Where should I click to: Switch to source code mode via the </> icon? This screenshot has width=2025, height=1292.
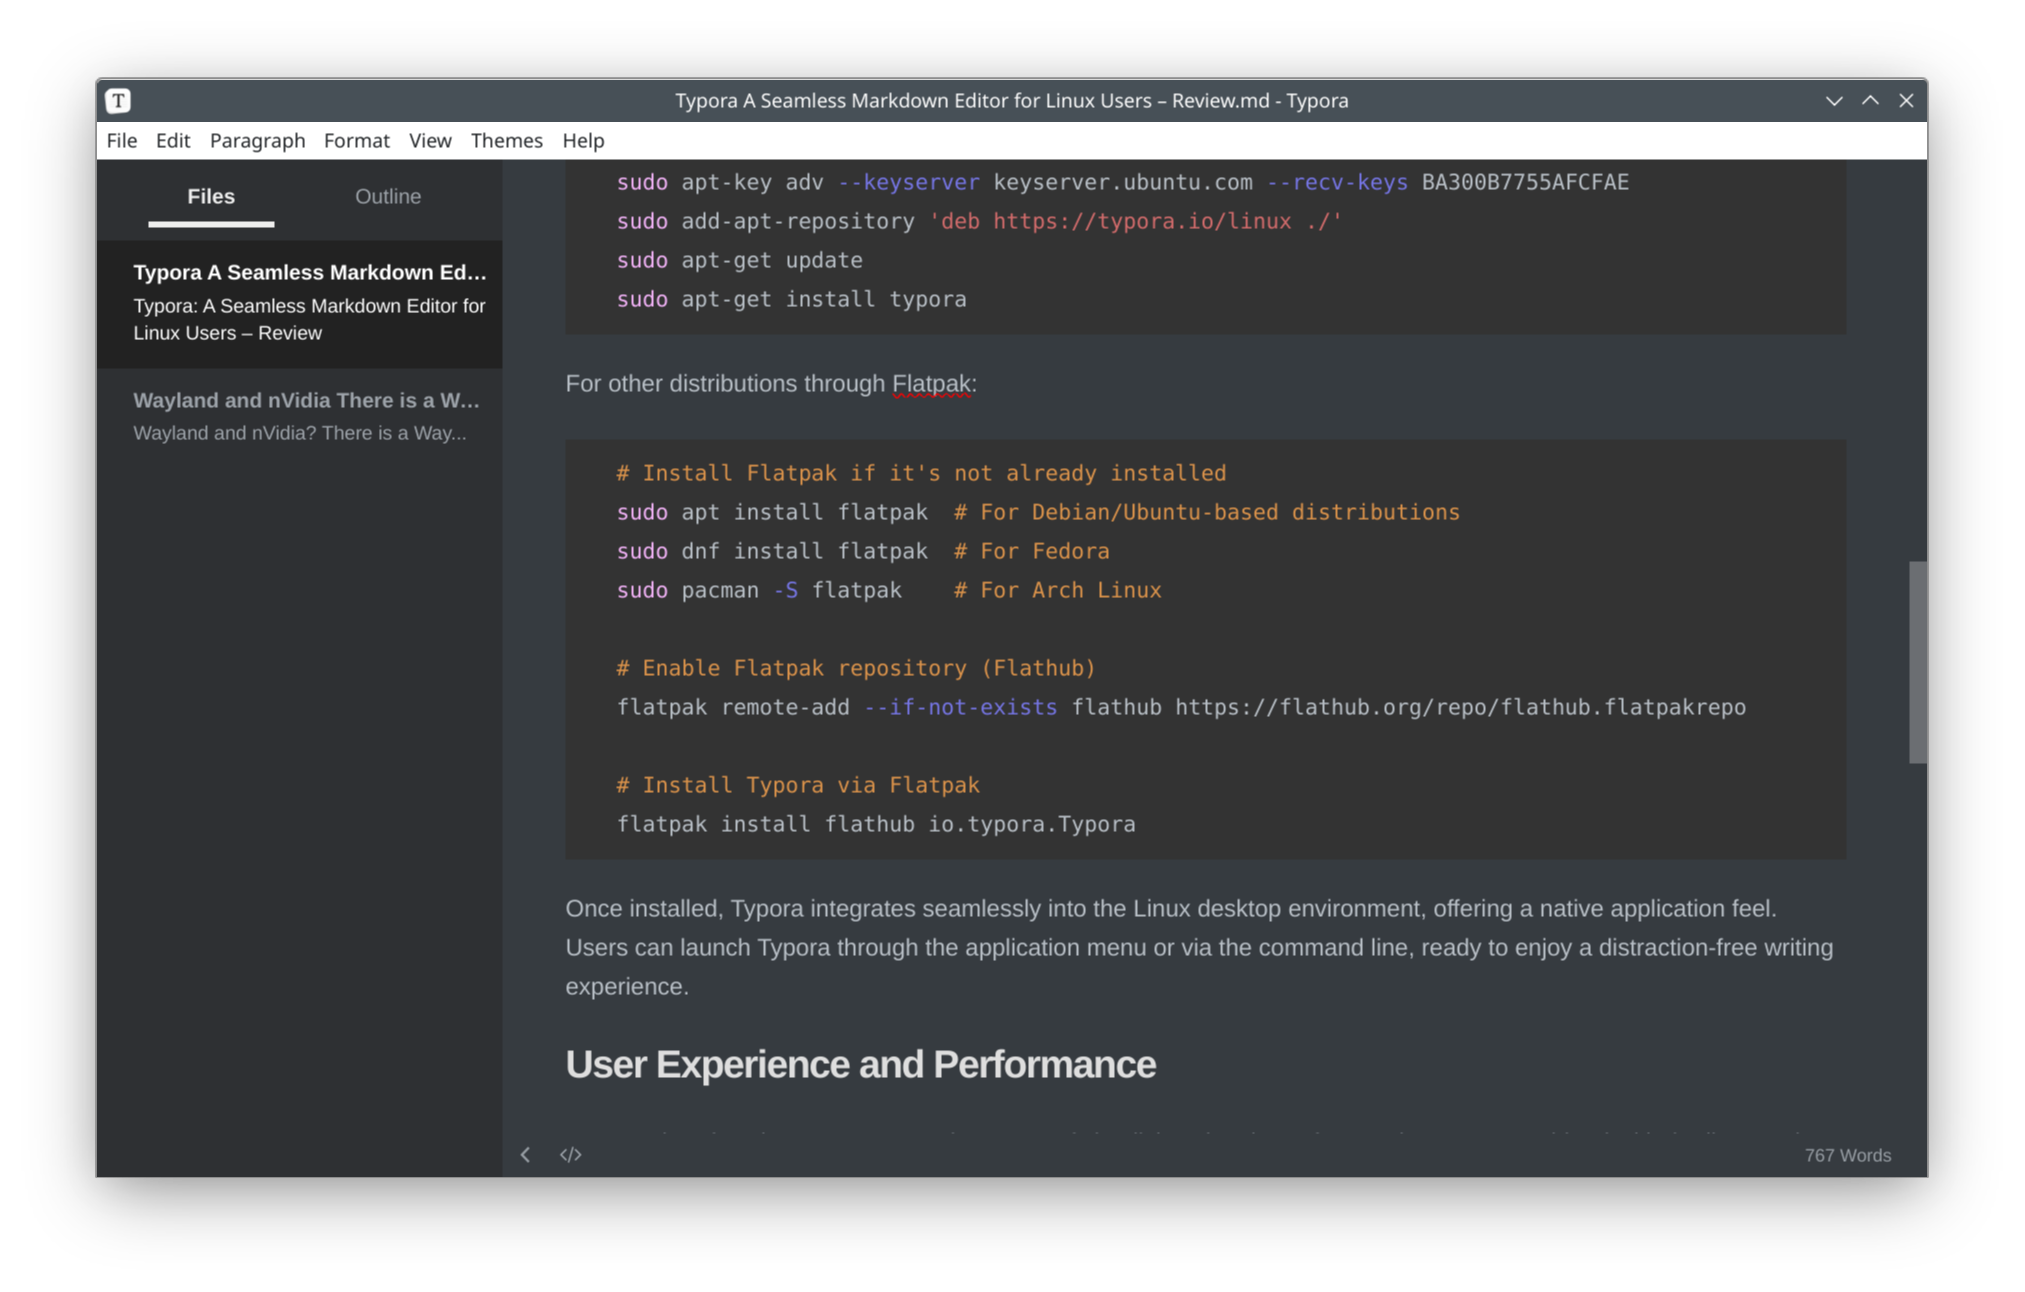pos(571,1154)
